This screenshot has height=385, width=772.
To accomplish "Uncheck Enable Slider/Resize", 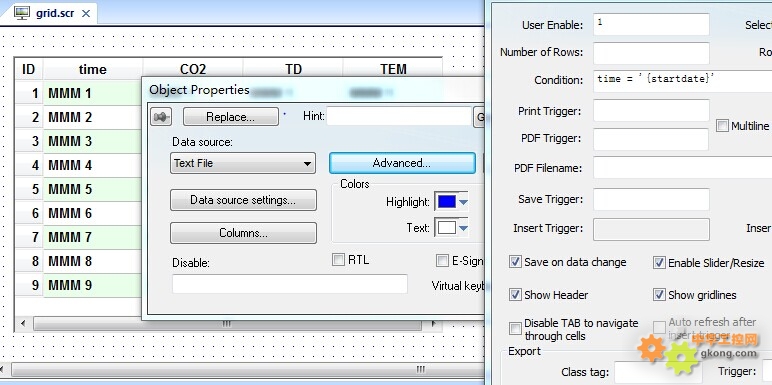I will (659, 263).
